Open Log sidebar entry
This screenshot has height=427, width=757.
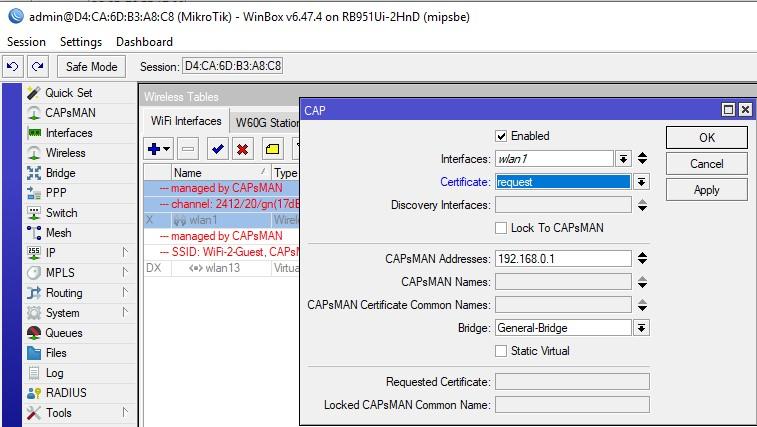[55, 373]
